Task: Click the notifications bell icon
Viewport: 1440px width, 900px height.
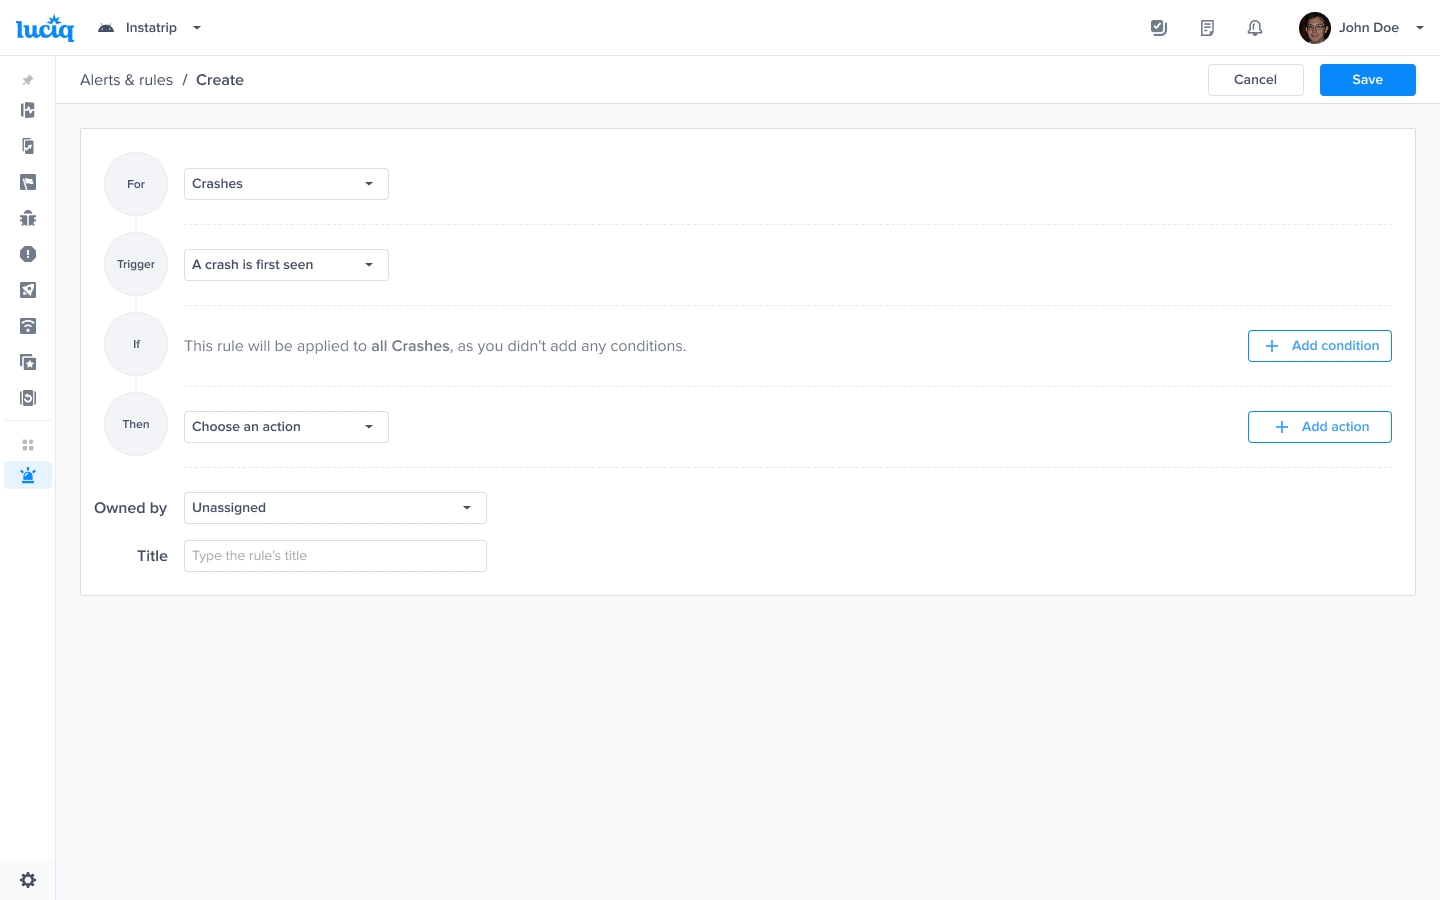Action: pyautogui.click(x=1255, y=28)
